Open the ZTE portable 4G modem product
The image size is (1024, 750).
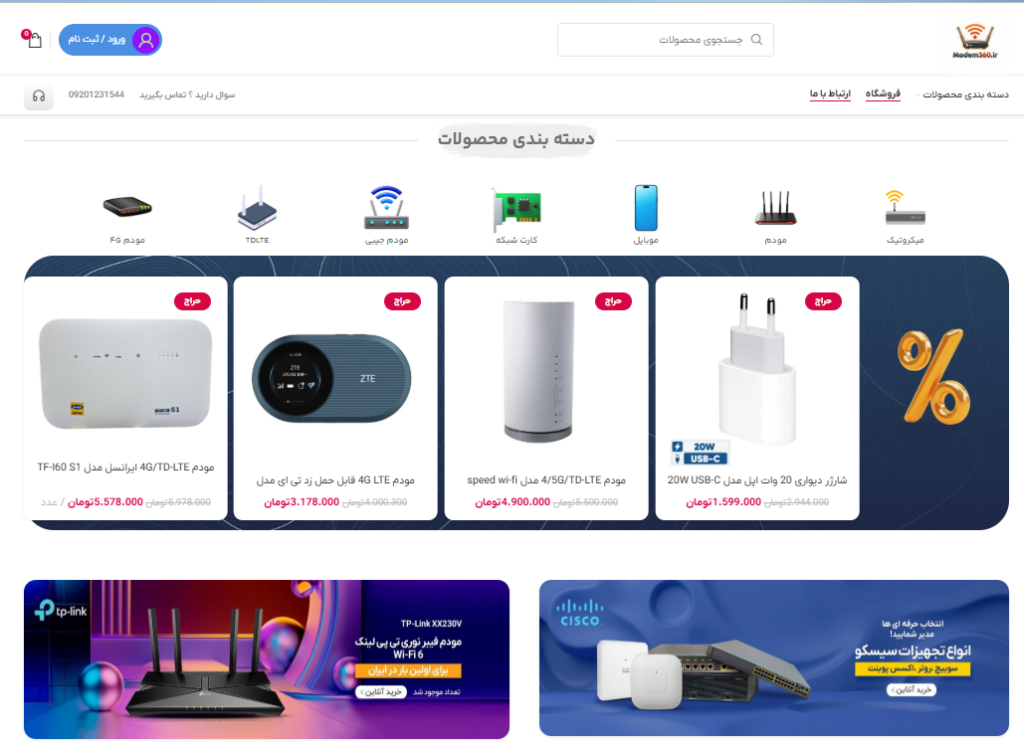(335, 398)
